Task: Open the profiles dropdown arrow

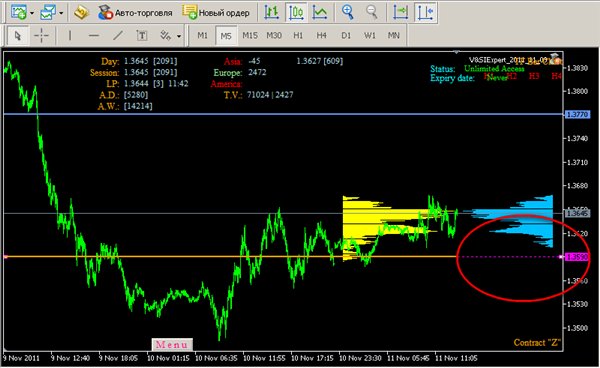Action: pos(61,13)
